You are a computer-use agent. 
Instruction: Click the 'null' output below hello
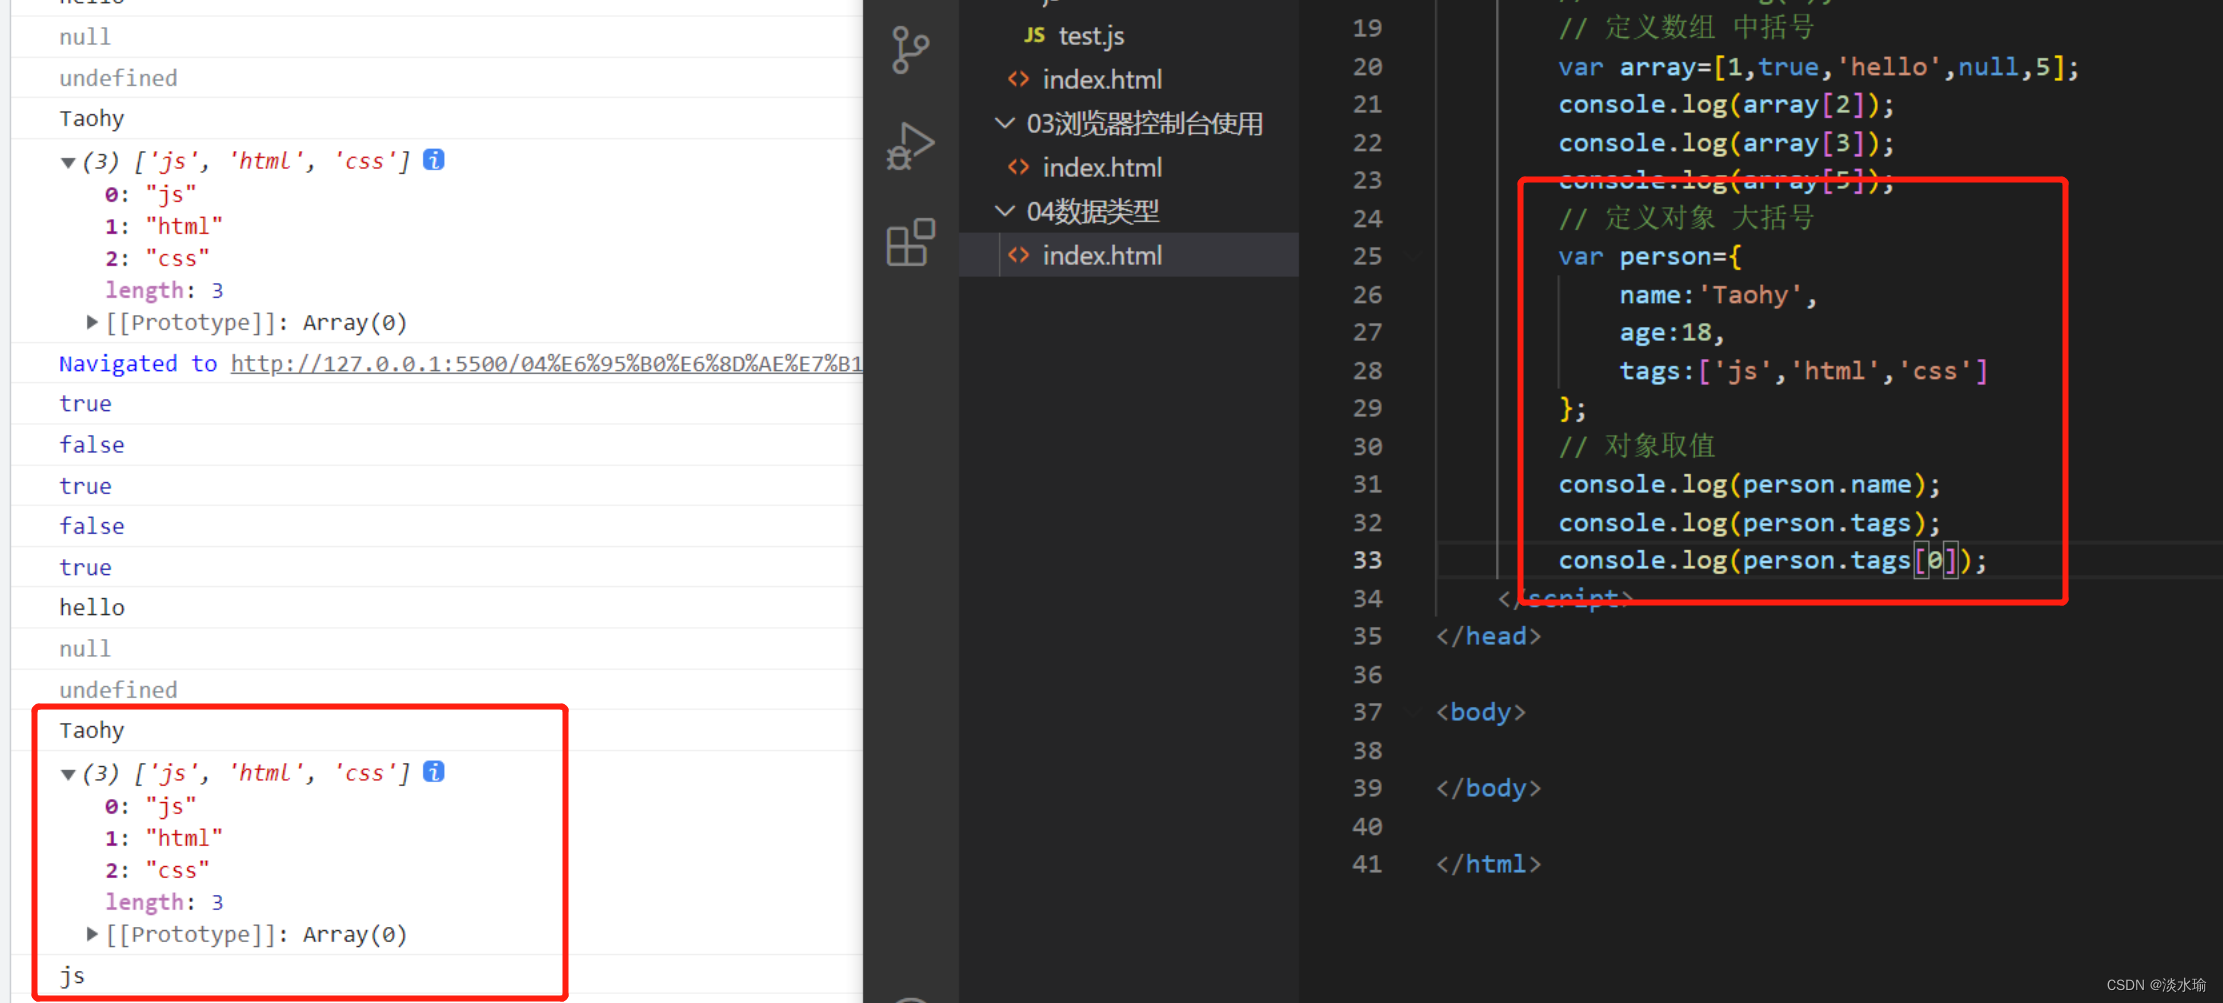pyautogui.click(x=85, y=649)
